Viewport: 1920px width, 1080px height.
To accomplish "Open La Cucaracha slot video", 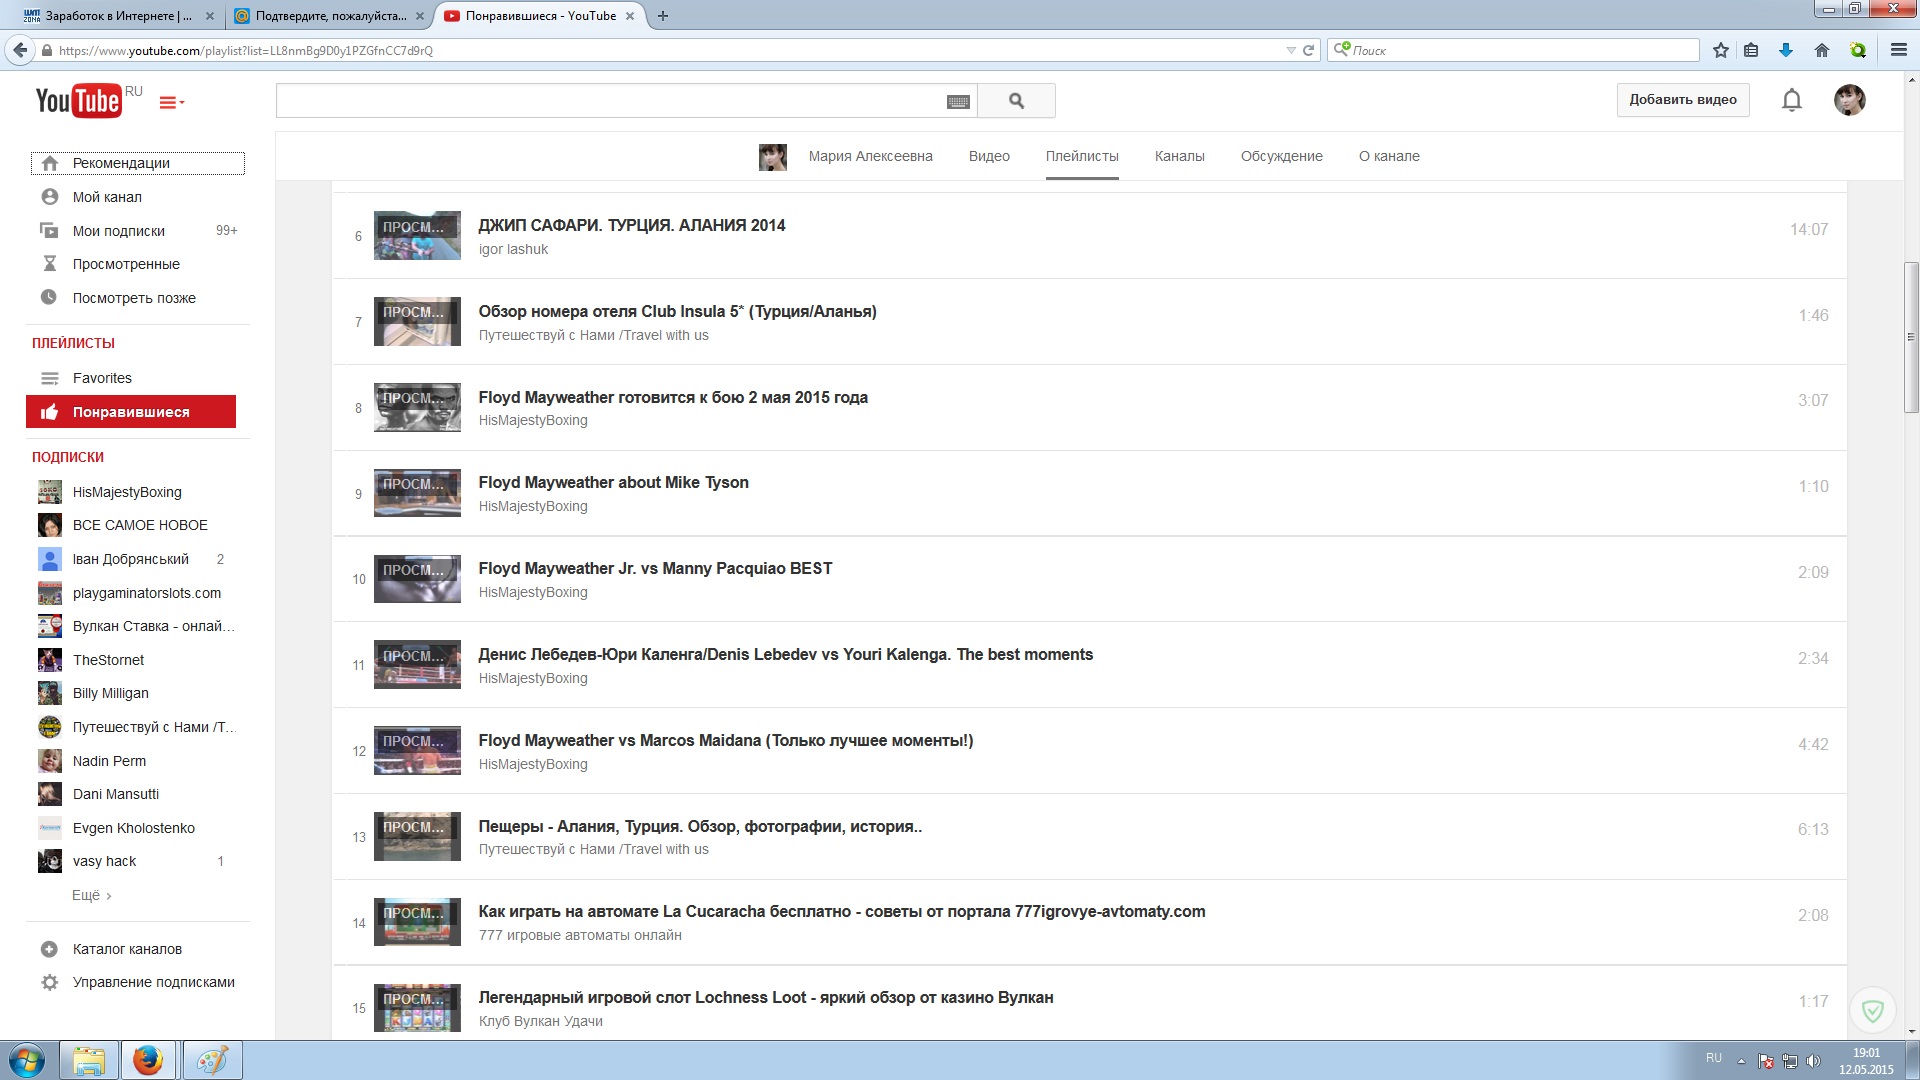I will coord(842,911).
